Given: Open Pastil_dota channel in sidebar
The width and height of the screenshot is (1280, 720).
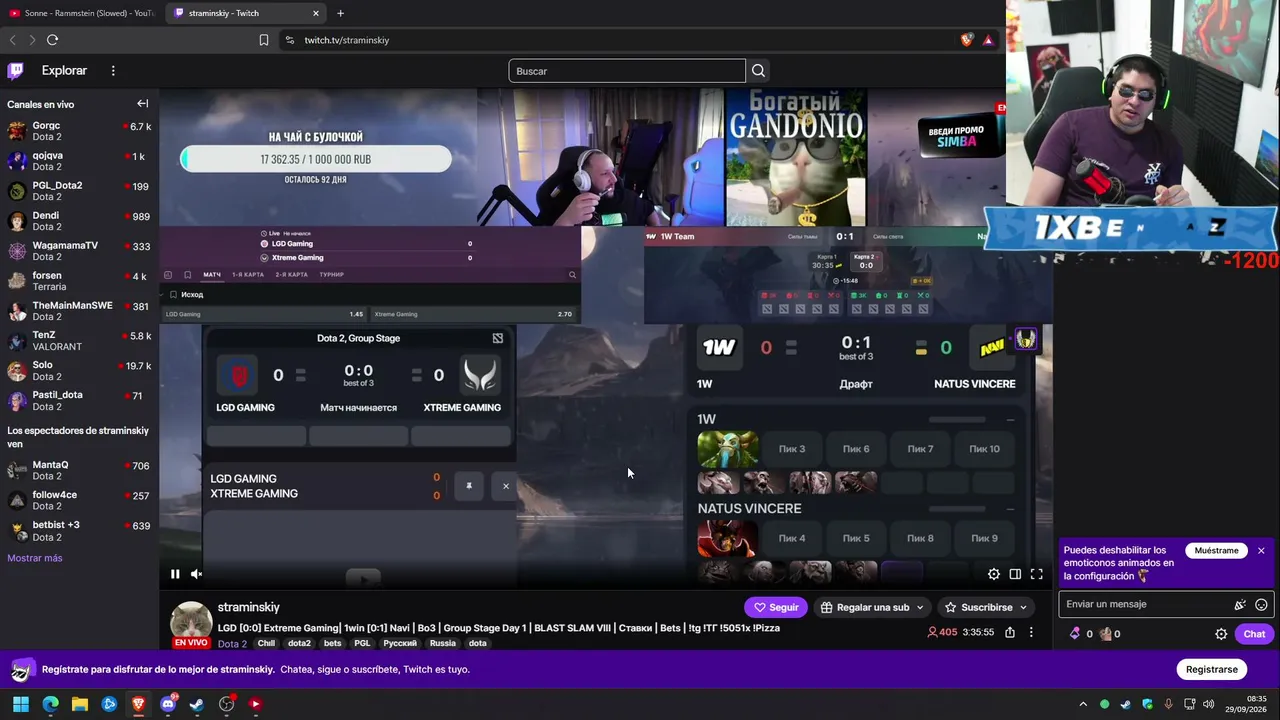Looking at the screenshot, I should (x=79, y=401).
